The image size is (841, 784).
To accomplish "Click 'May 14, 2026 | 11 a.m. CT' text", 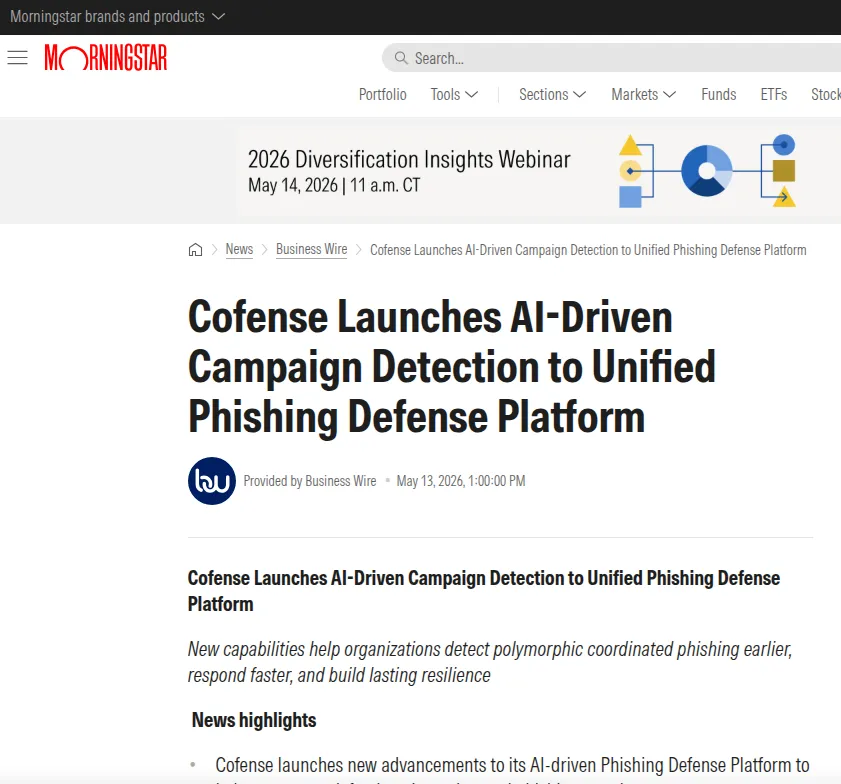I will pos(334,186).
